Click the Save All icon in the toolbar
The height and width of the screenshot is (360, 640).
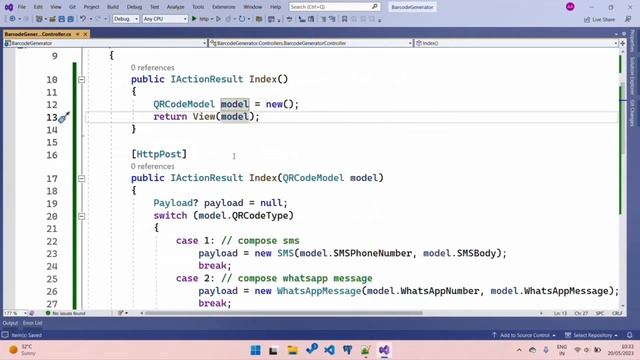pyautogui.click(x=71, y=19)
